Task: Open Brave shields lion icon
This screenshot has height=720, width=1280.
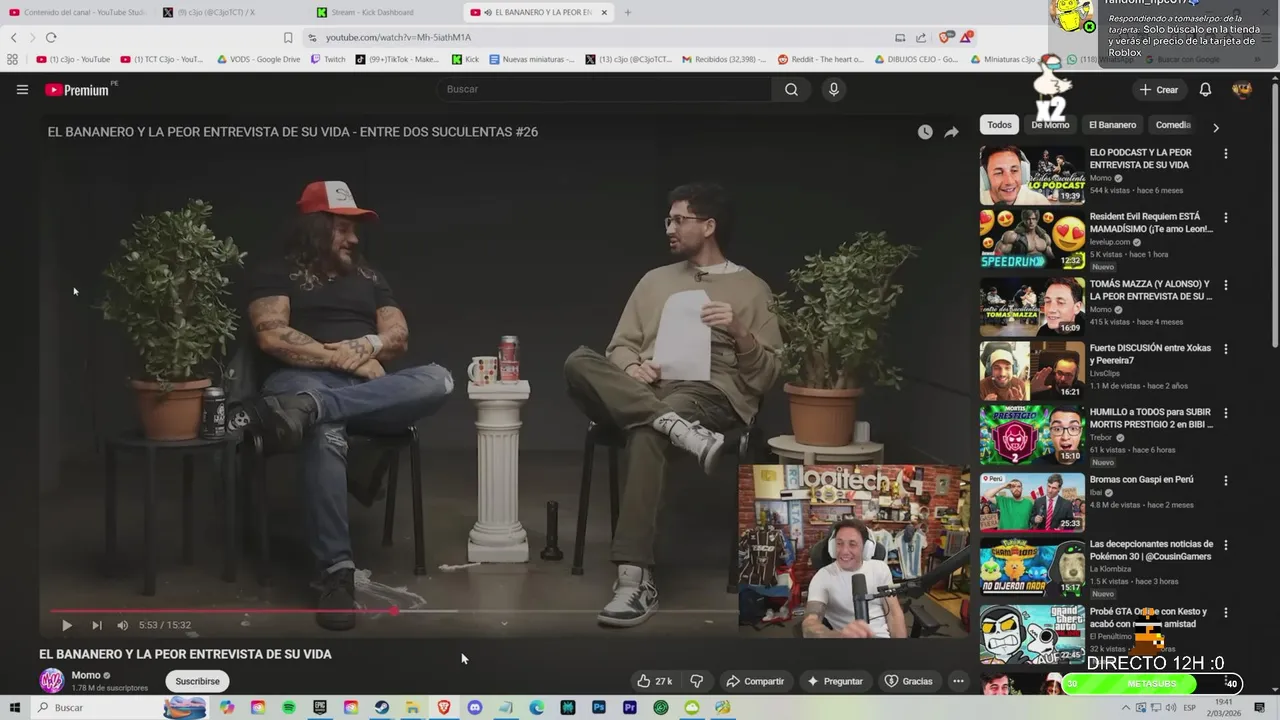Action: (945, 37)
